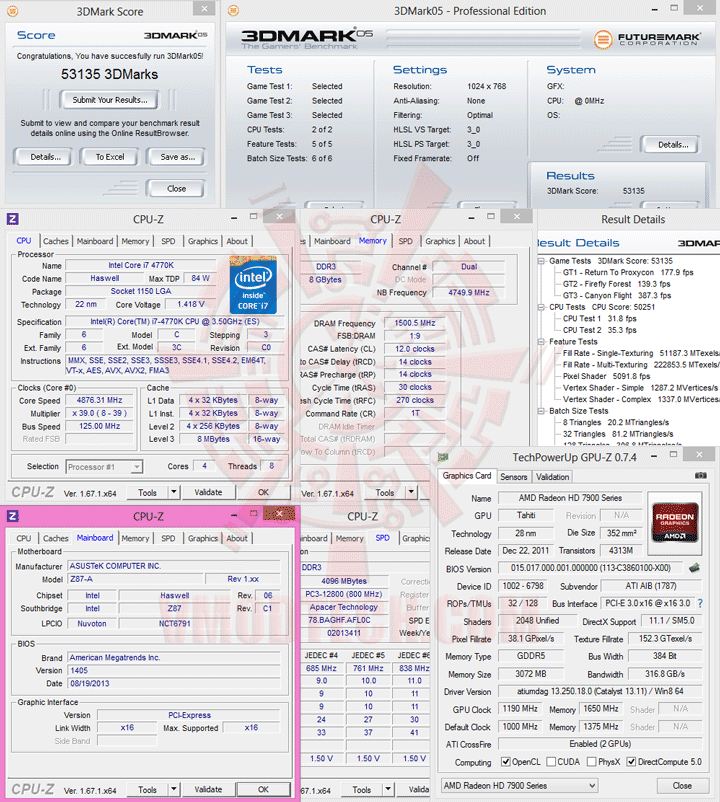Click the BIOS save chip icon in GPU-Z

pyautogui.click(x=694, y=568)
